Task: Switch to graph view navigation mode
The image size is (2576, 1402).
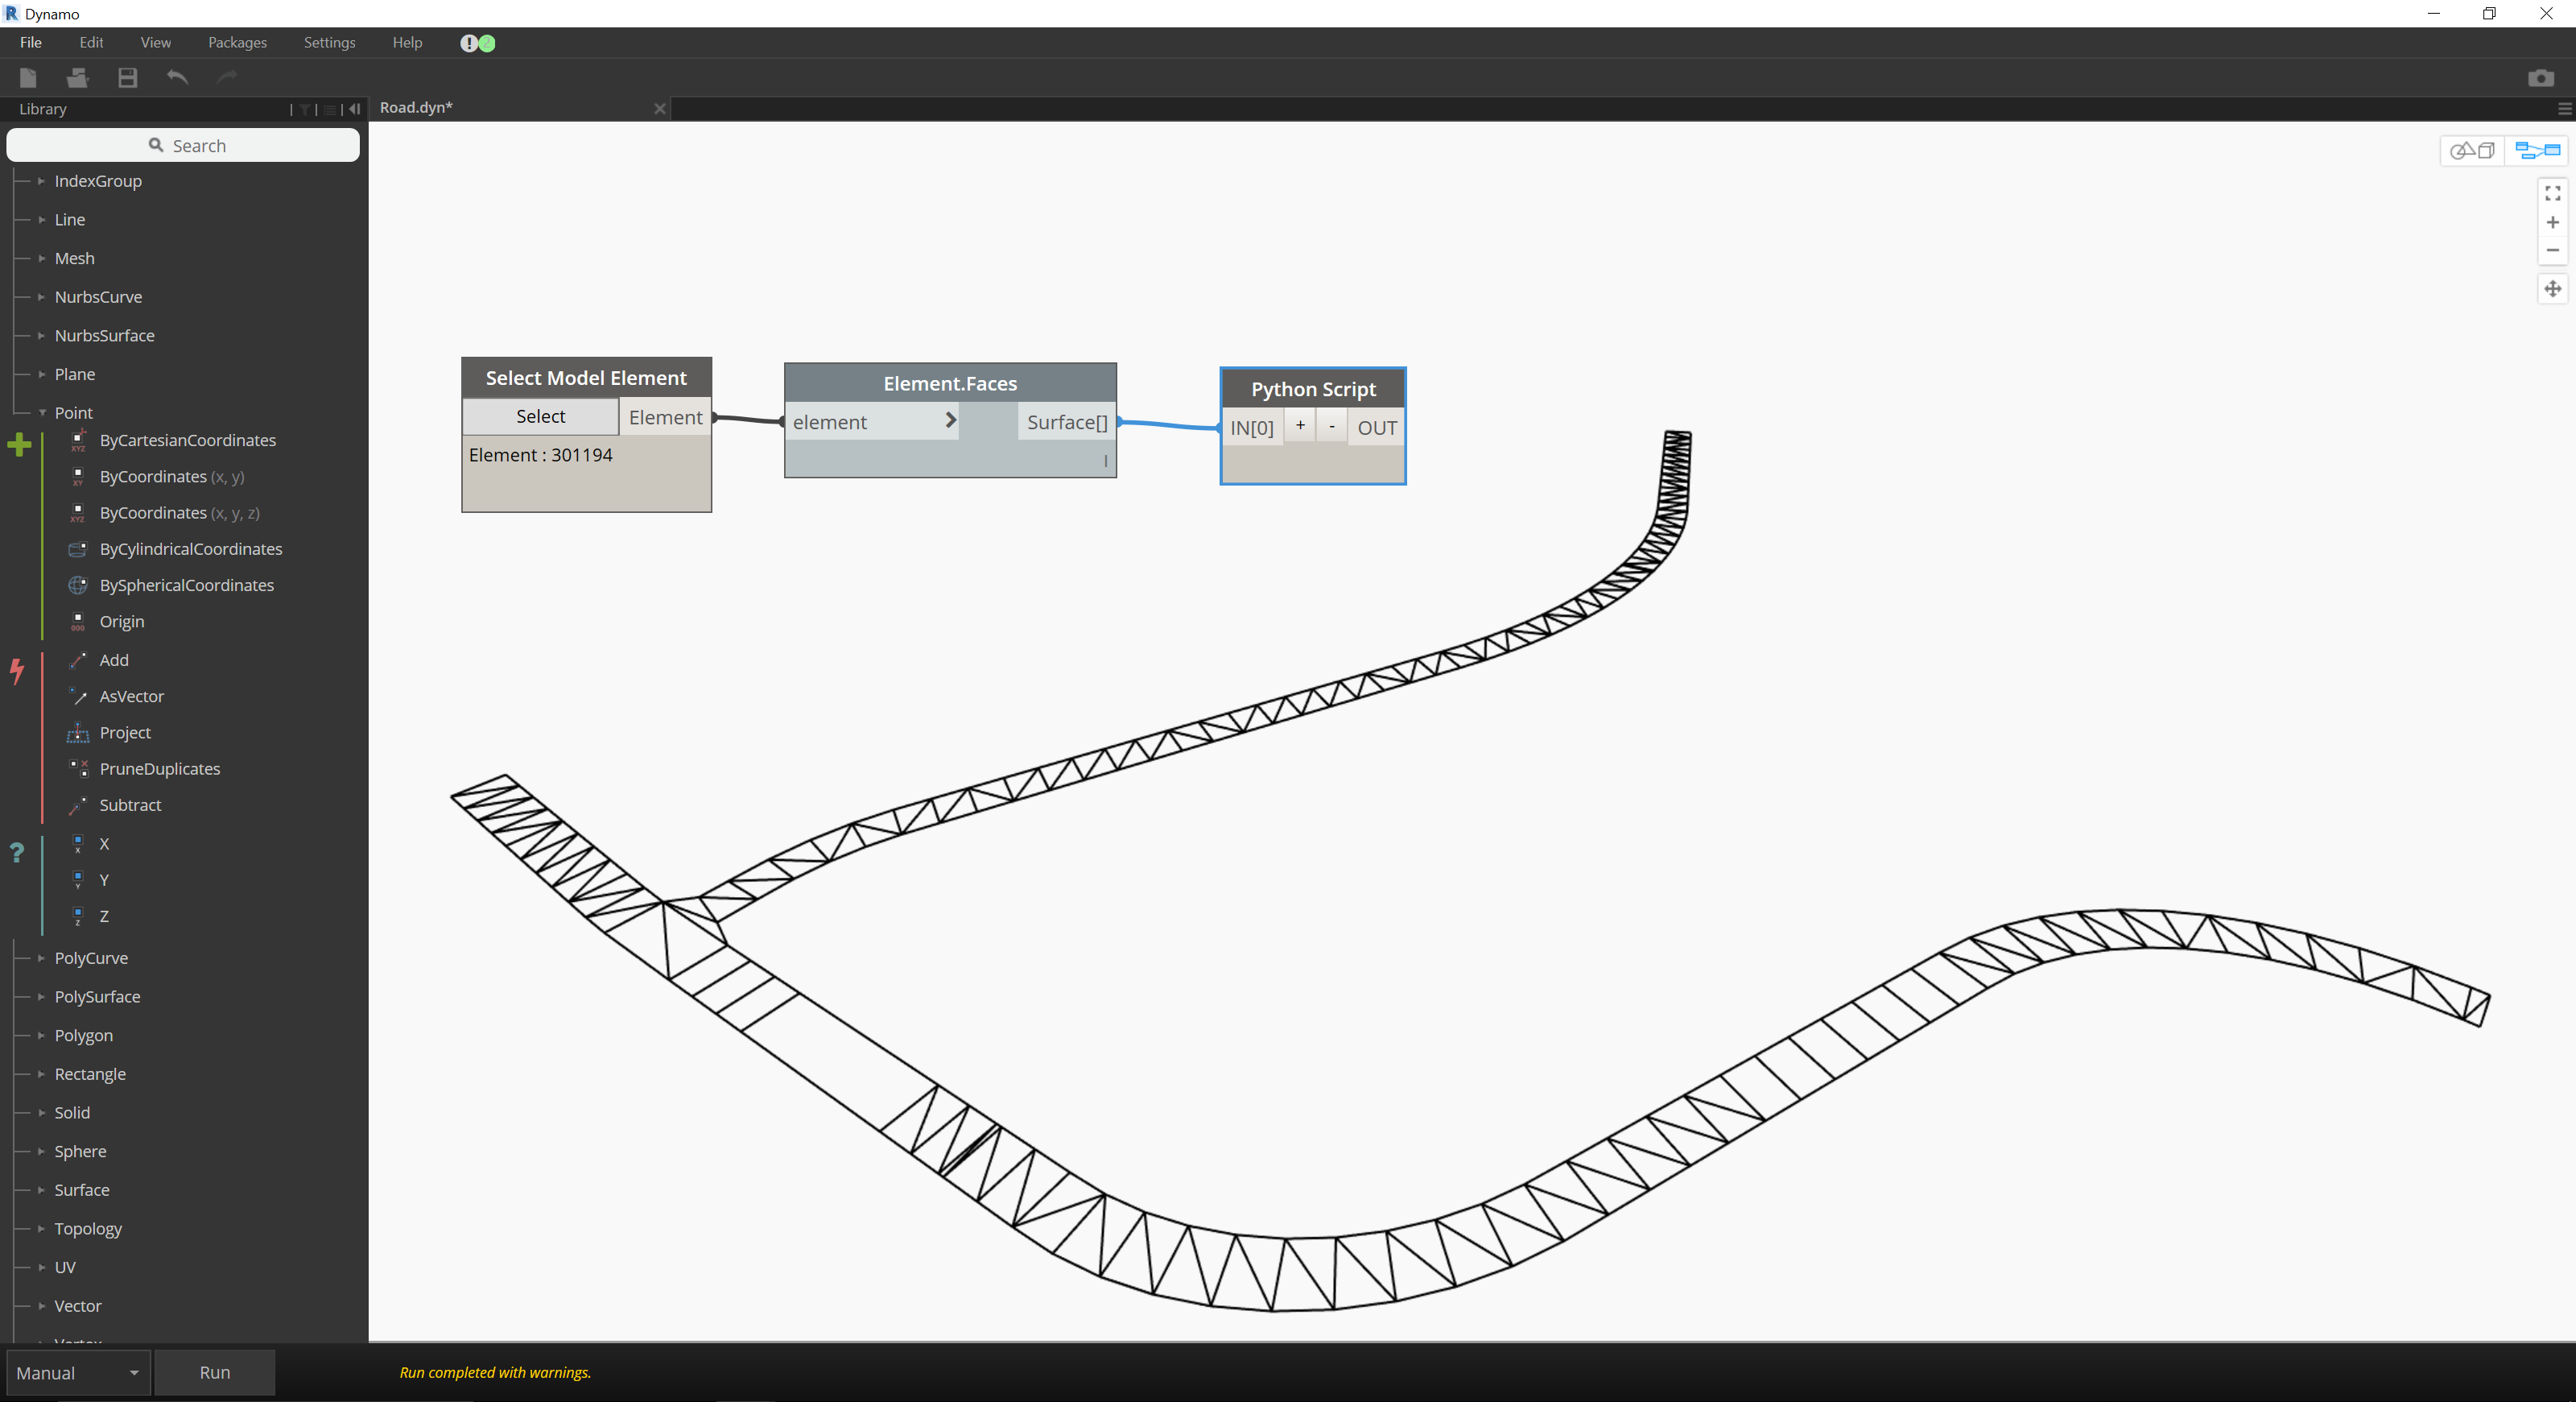Action: tap(2537, 150)
